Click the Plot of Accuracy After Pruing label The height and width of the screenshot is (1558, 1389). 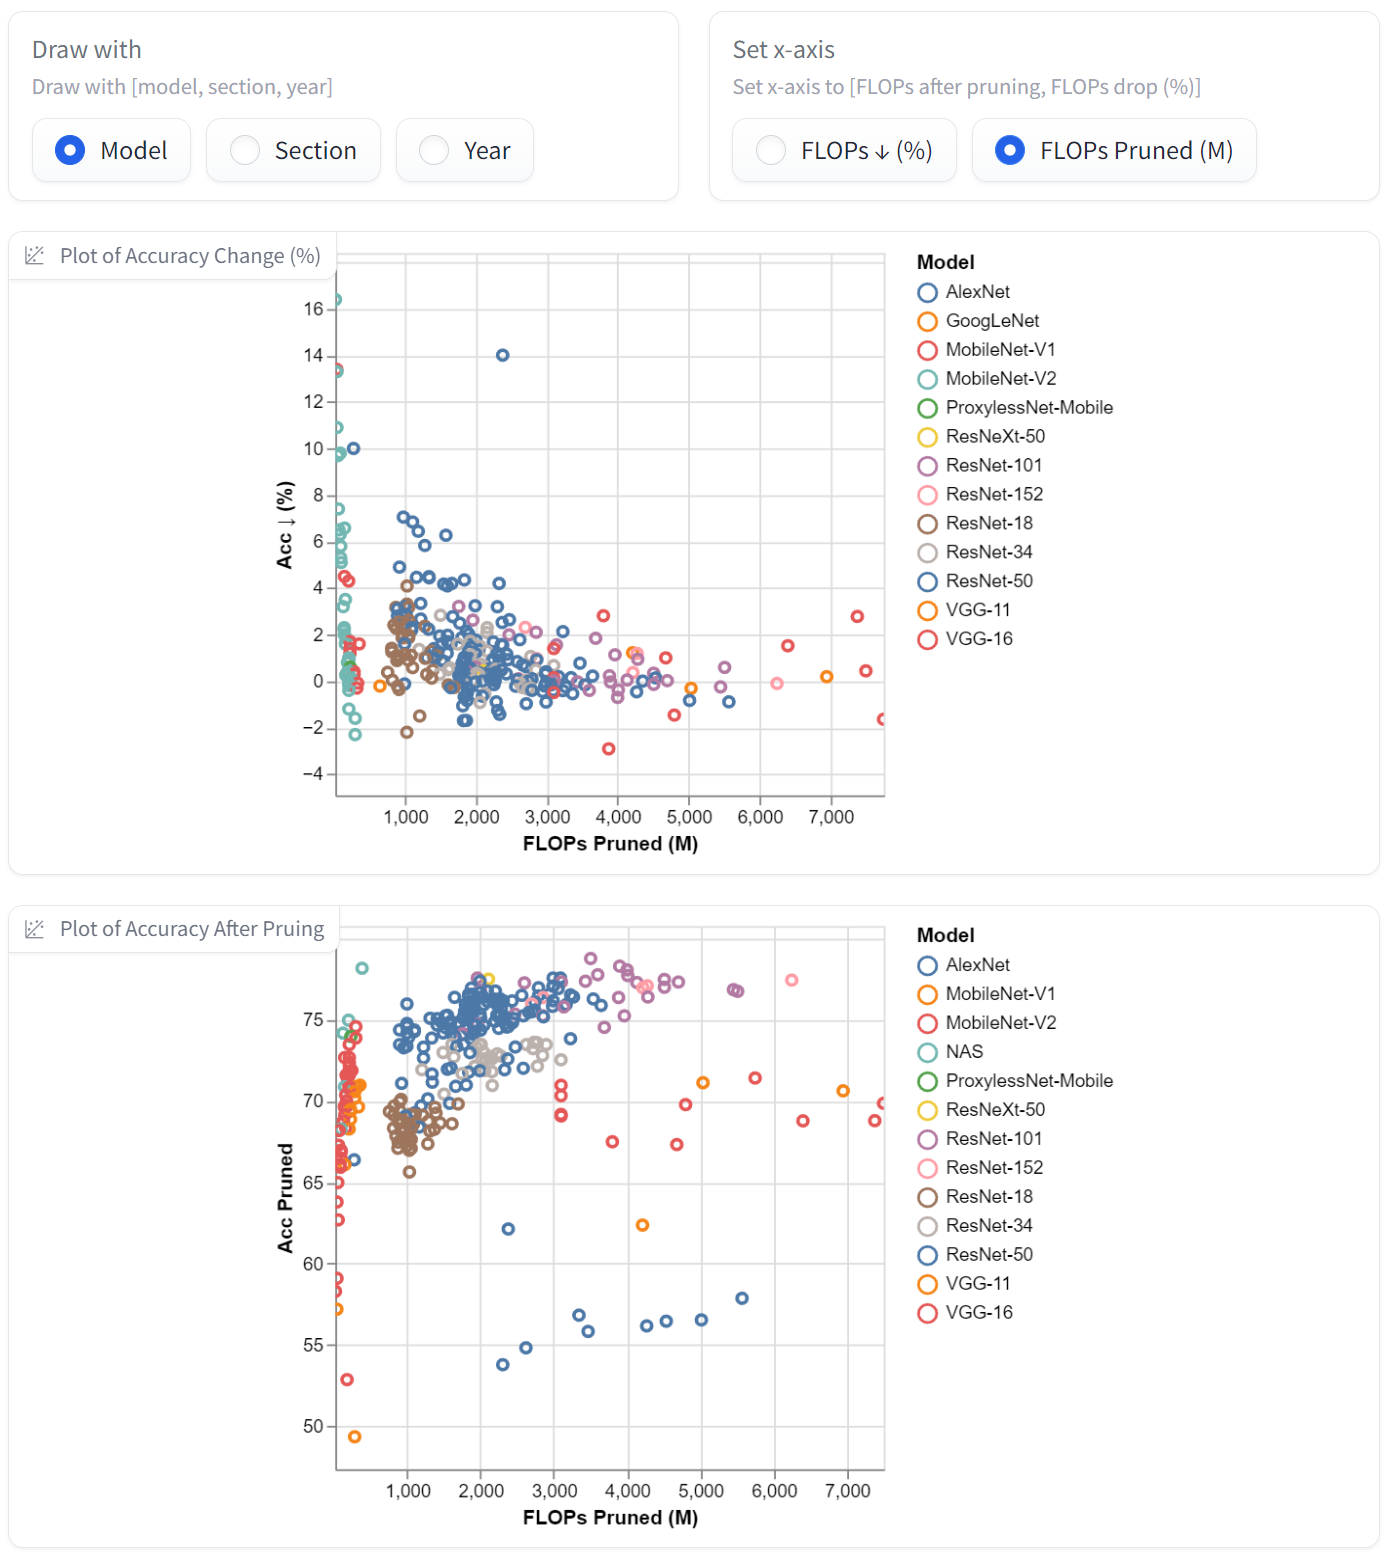(192, 929)
